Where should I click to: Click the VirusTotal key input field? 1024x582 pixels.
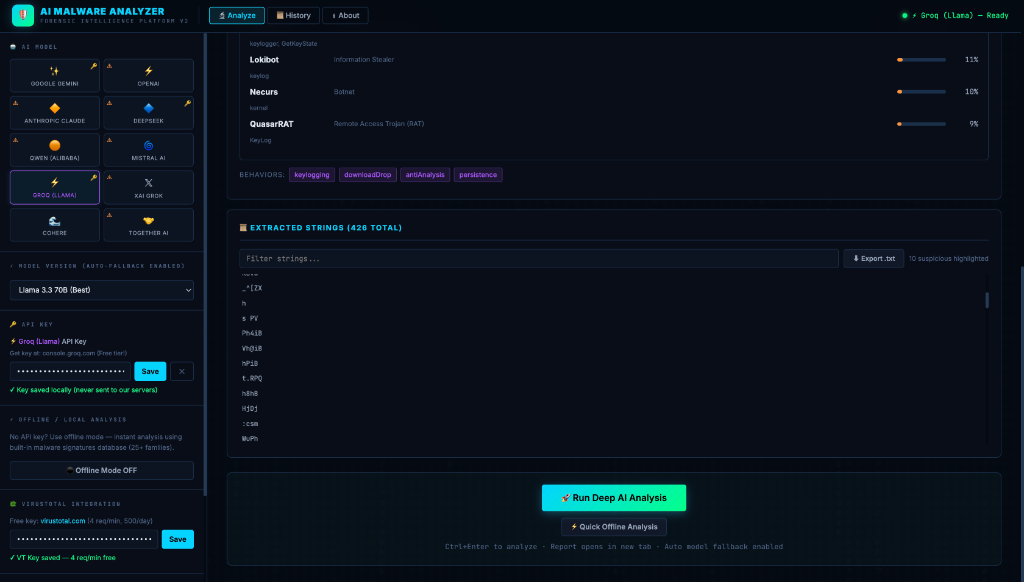[84, 539]
